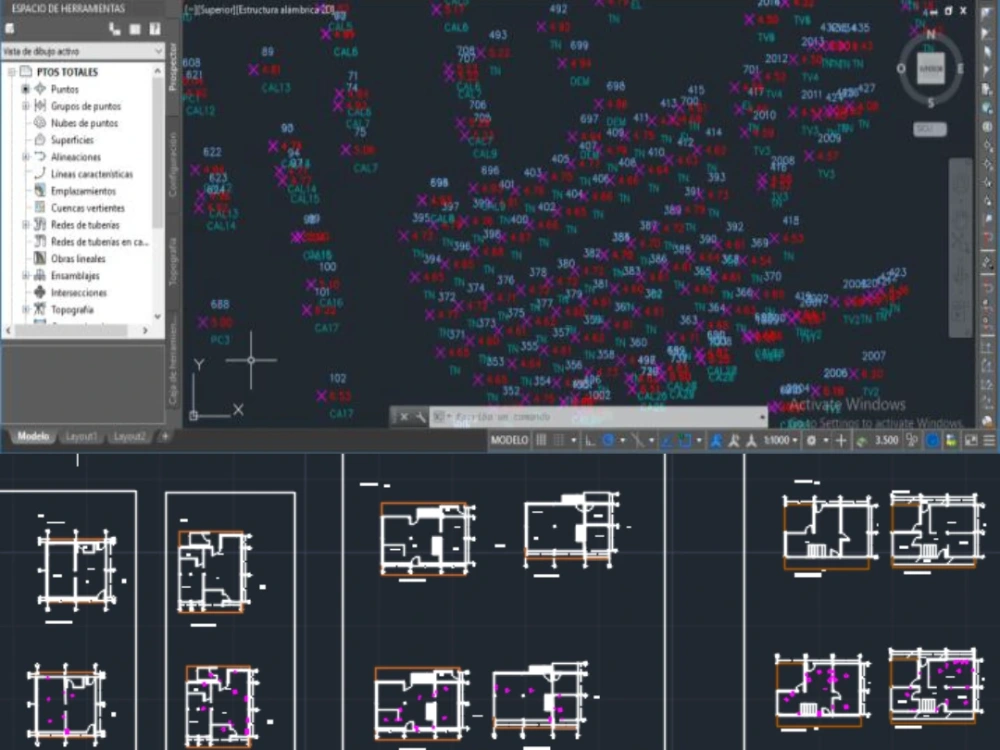Toggle hardware acceleration blue circle icon
This screenshot has height=750, width=1000.
(932, 440)
